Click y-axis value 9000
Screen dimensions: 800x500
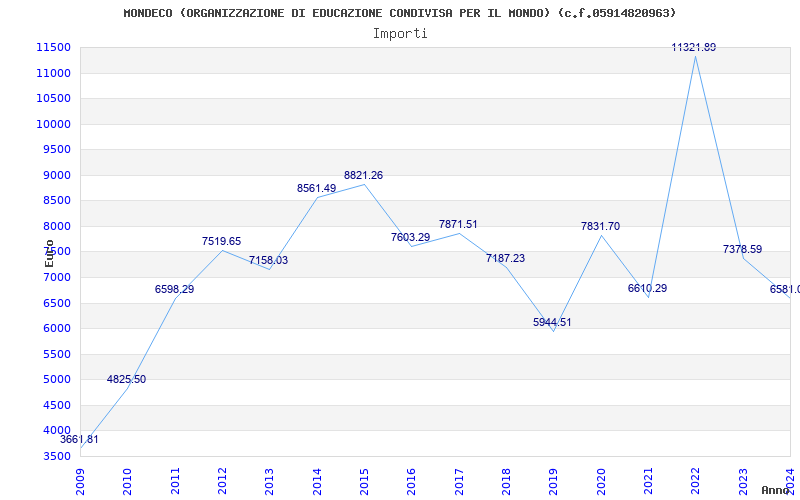[x=57, y=175]
